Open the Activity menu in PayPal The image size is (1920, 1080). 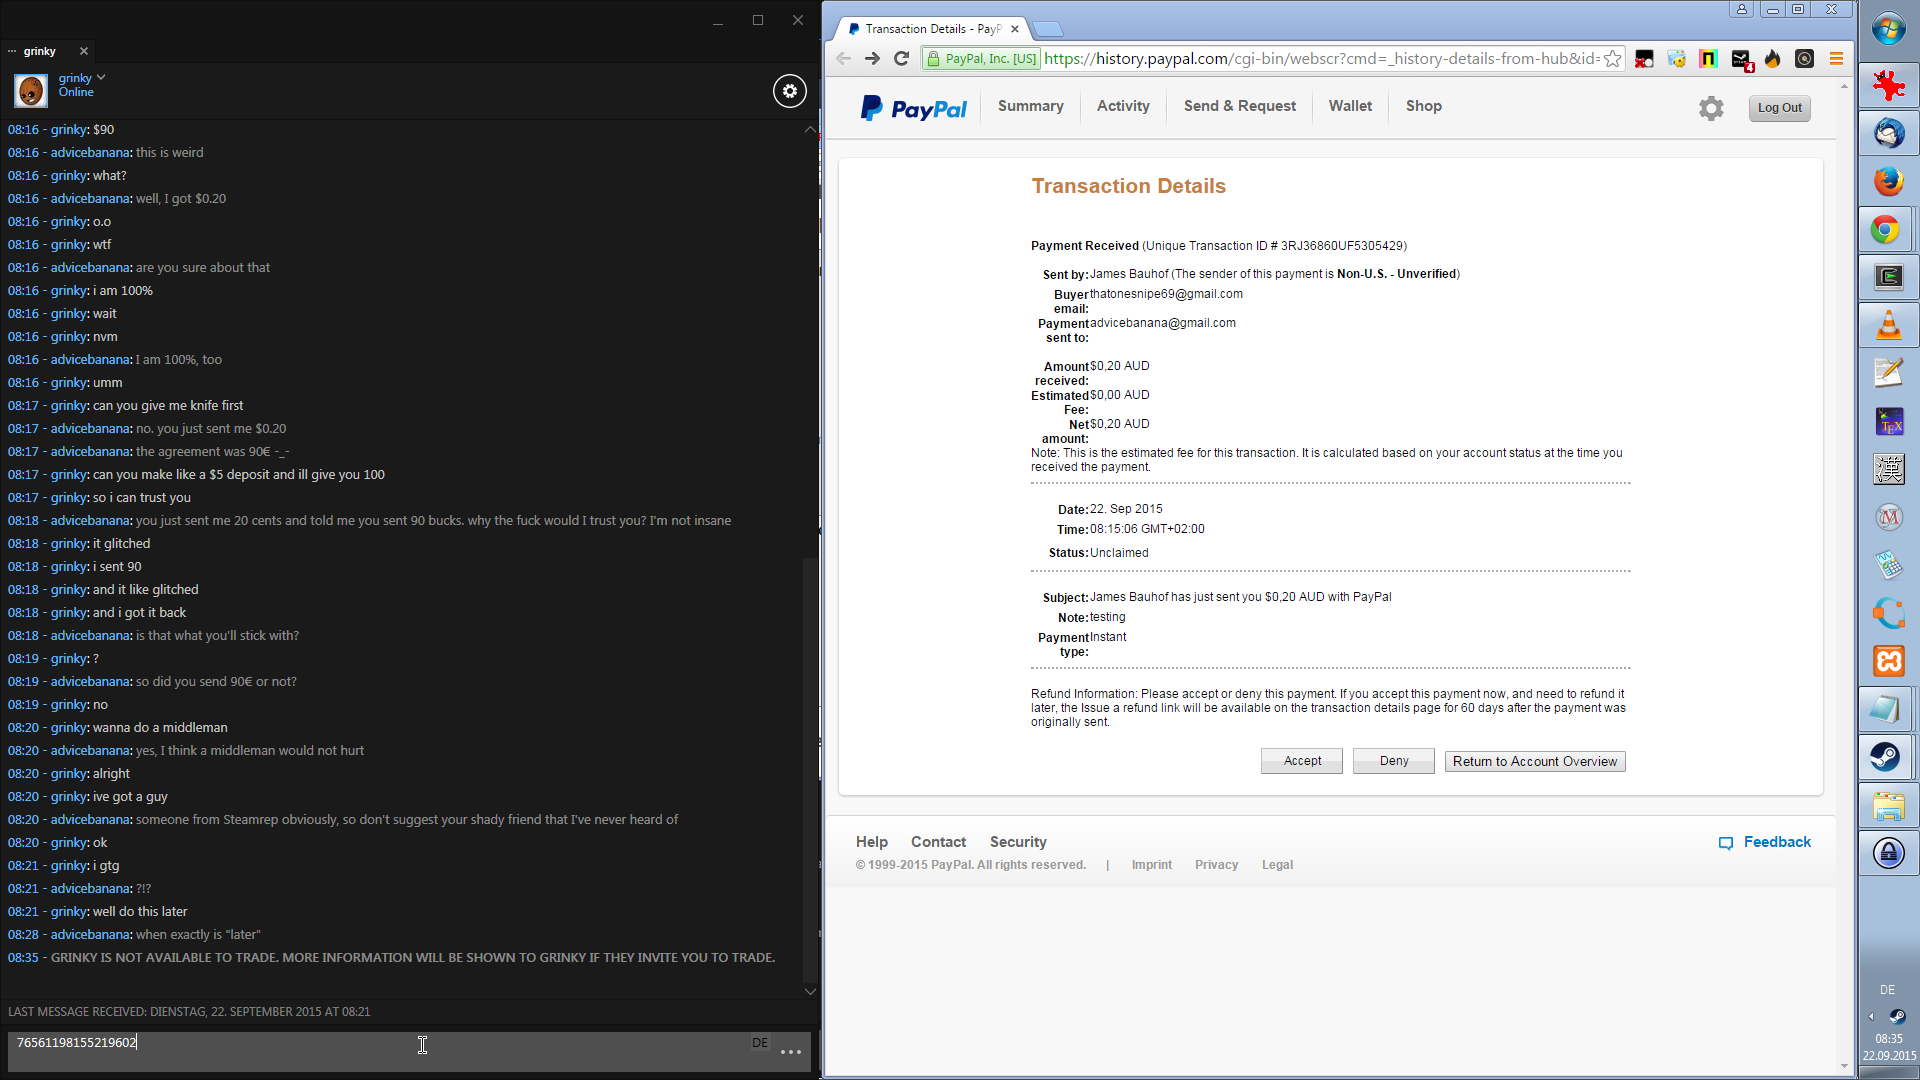click(1122, 106)
